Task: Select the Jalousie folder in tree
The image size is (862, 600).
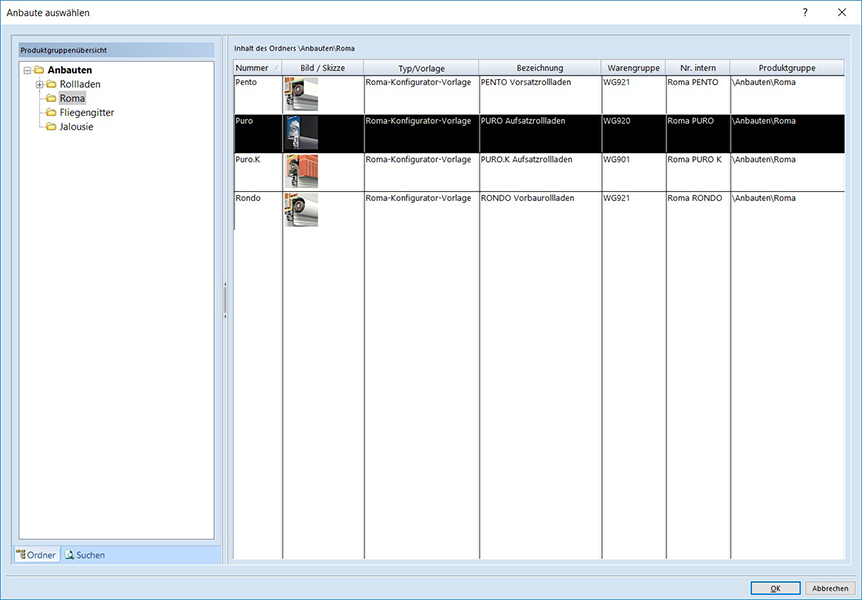Action: pyautogui.click(x=76, y=126)
